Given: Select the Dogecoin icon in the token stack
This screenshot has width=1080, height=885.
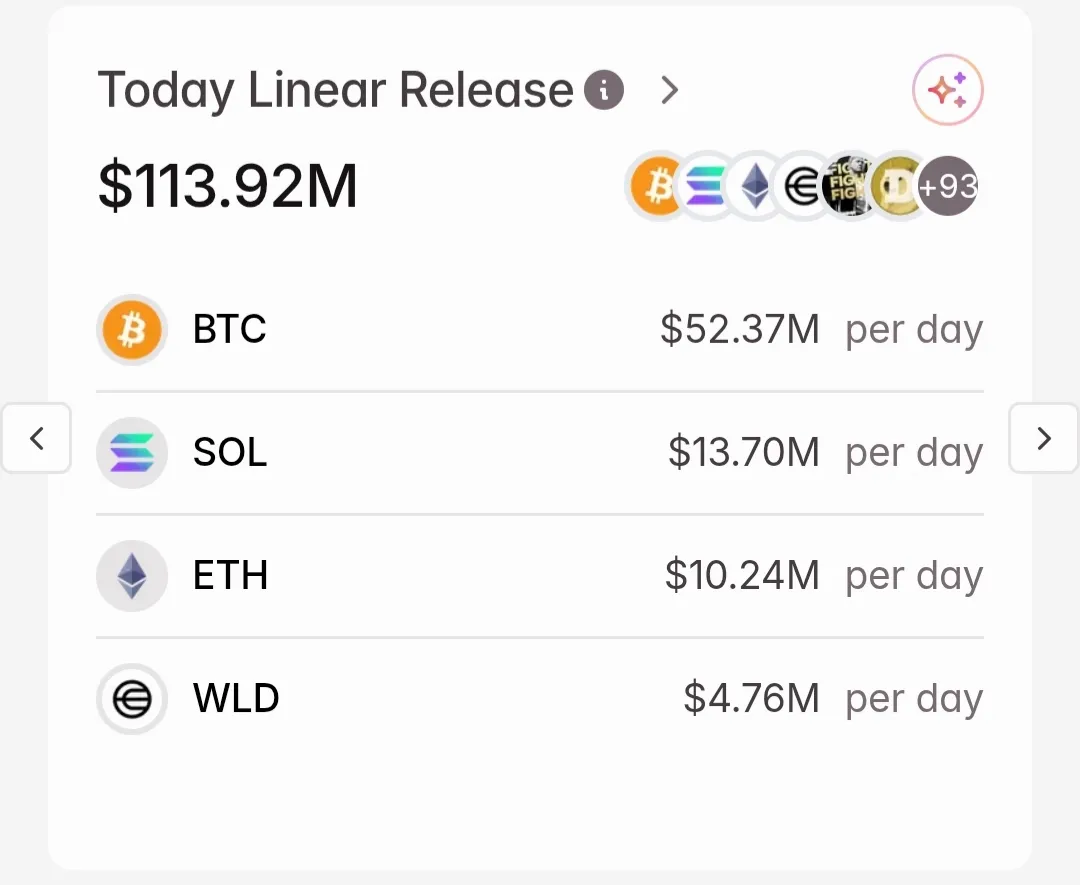Looking at the screenshot, I should [895, 186].
